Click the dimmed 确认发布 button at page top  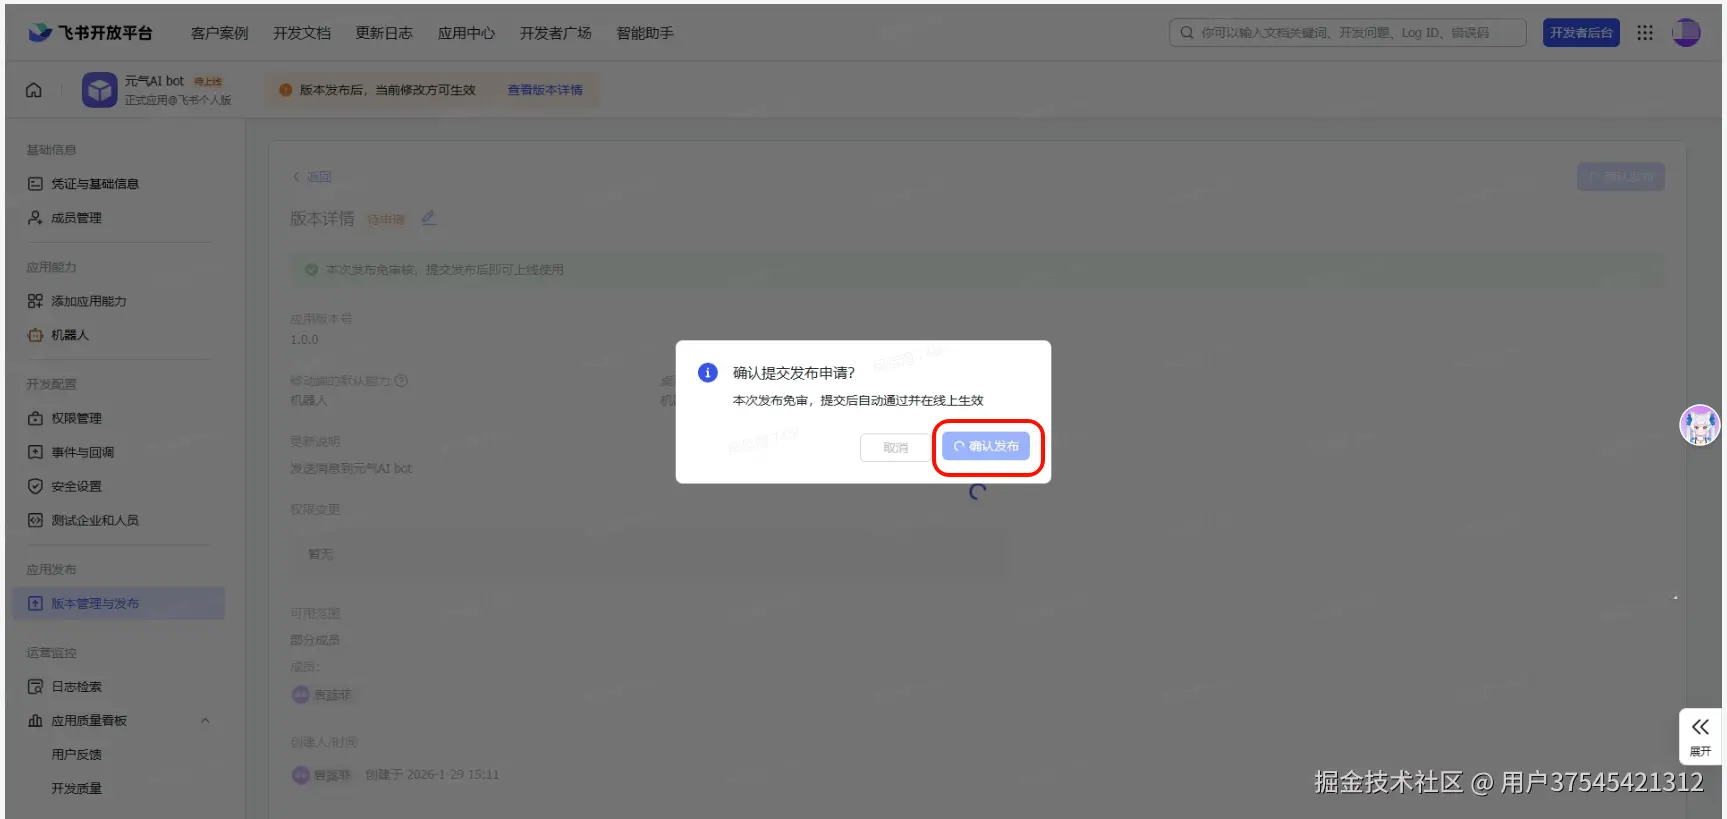1621,177
